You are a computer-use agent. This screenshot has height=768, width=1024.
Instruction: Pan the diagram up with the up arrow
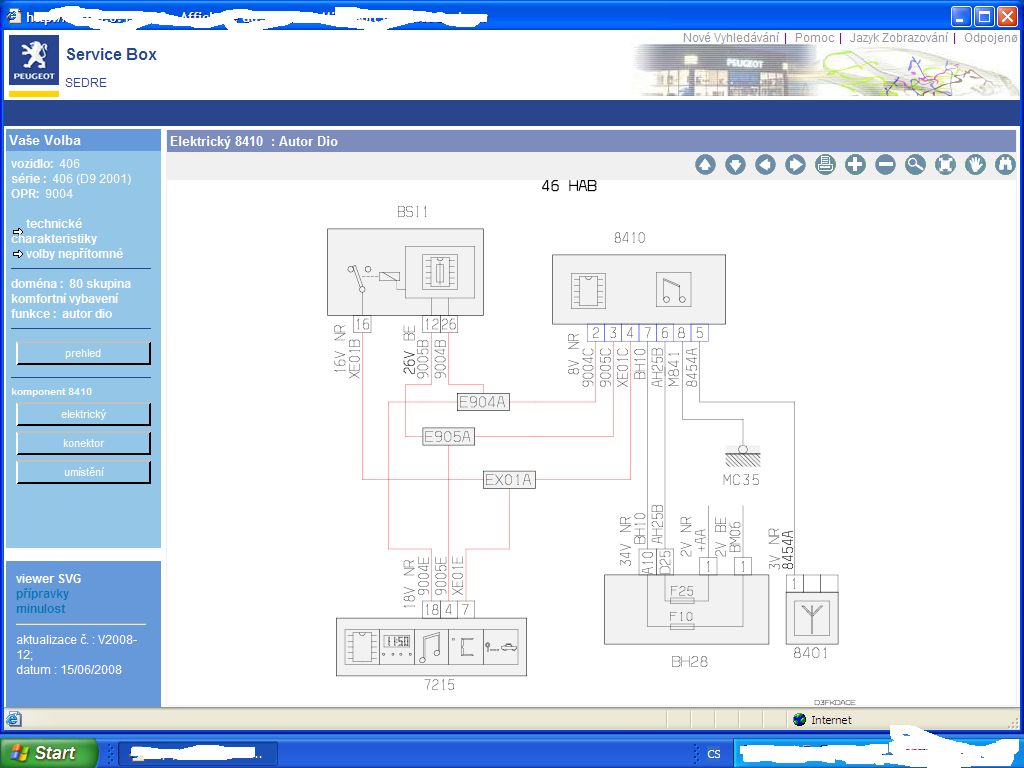(x=705, y=165)
